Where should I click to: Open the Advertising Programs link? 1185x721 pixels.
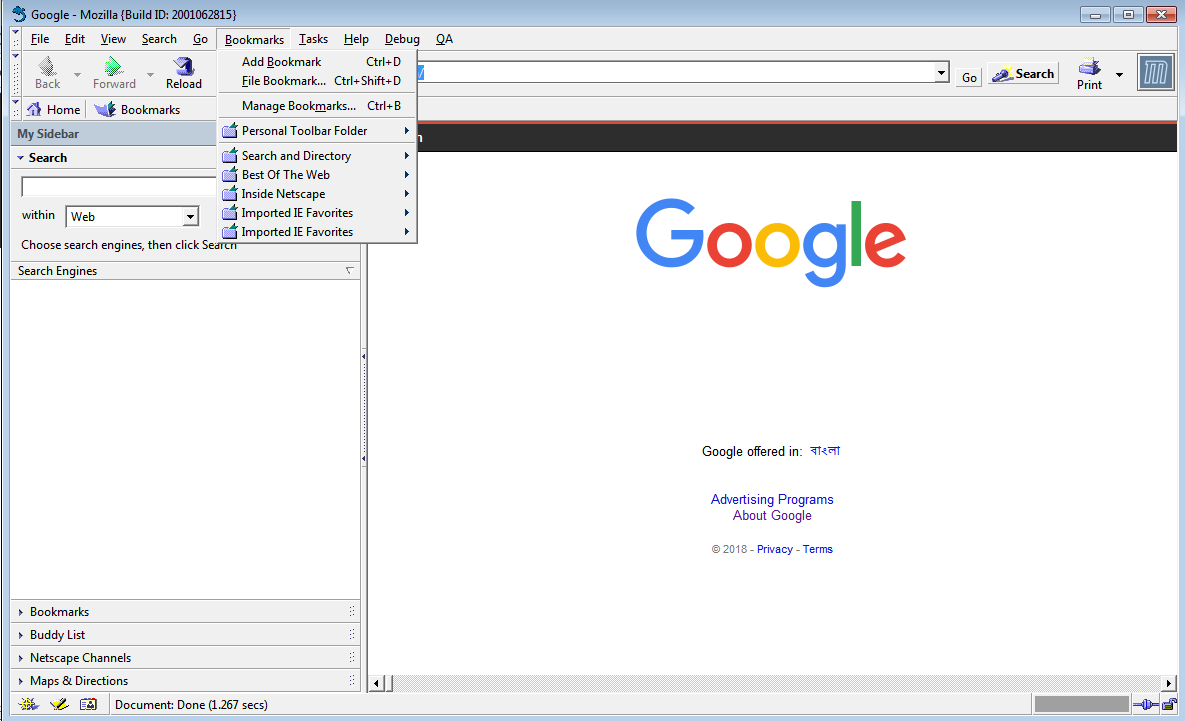[x=771, y=499]
